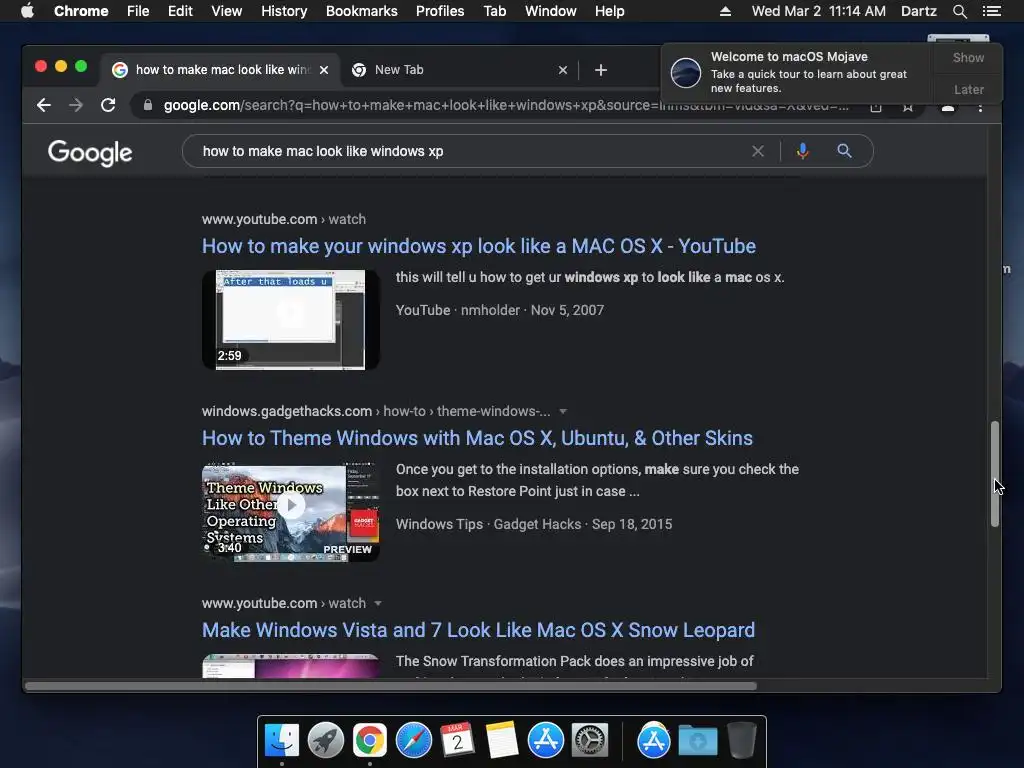Image resolution: width=1024 pixels, height=768 pixels.
Task: Open Spotlight search in the menu bar
Action: (x=959, y=11)
